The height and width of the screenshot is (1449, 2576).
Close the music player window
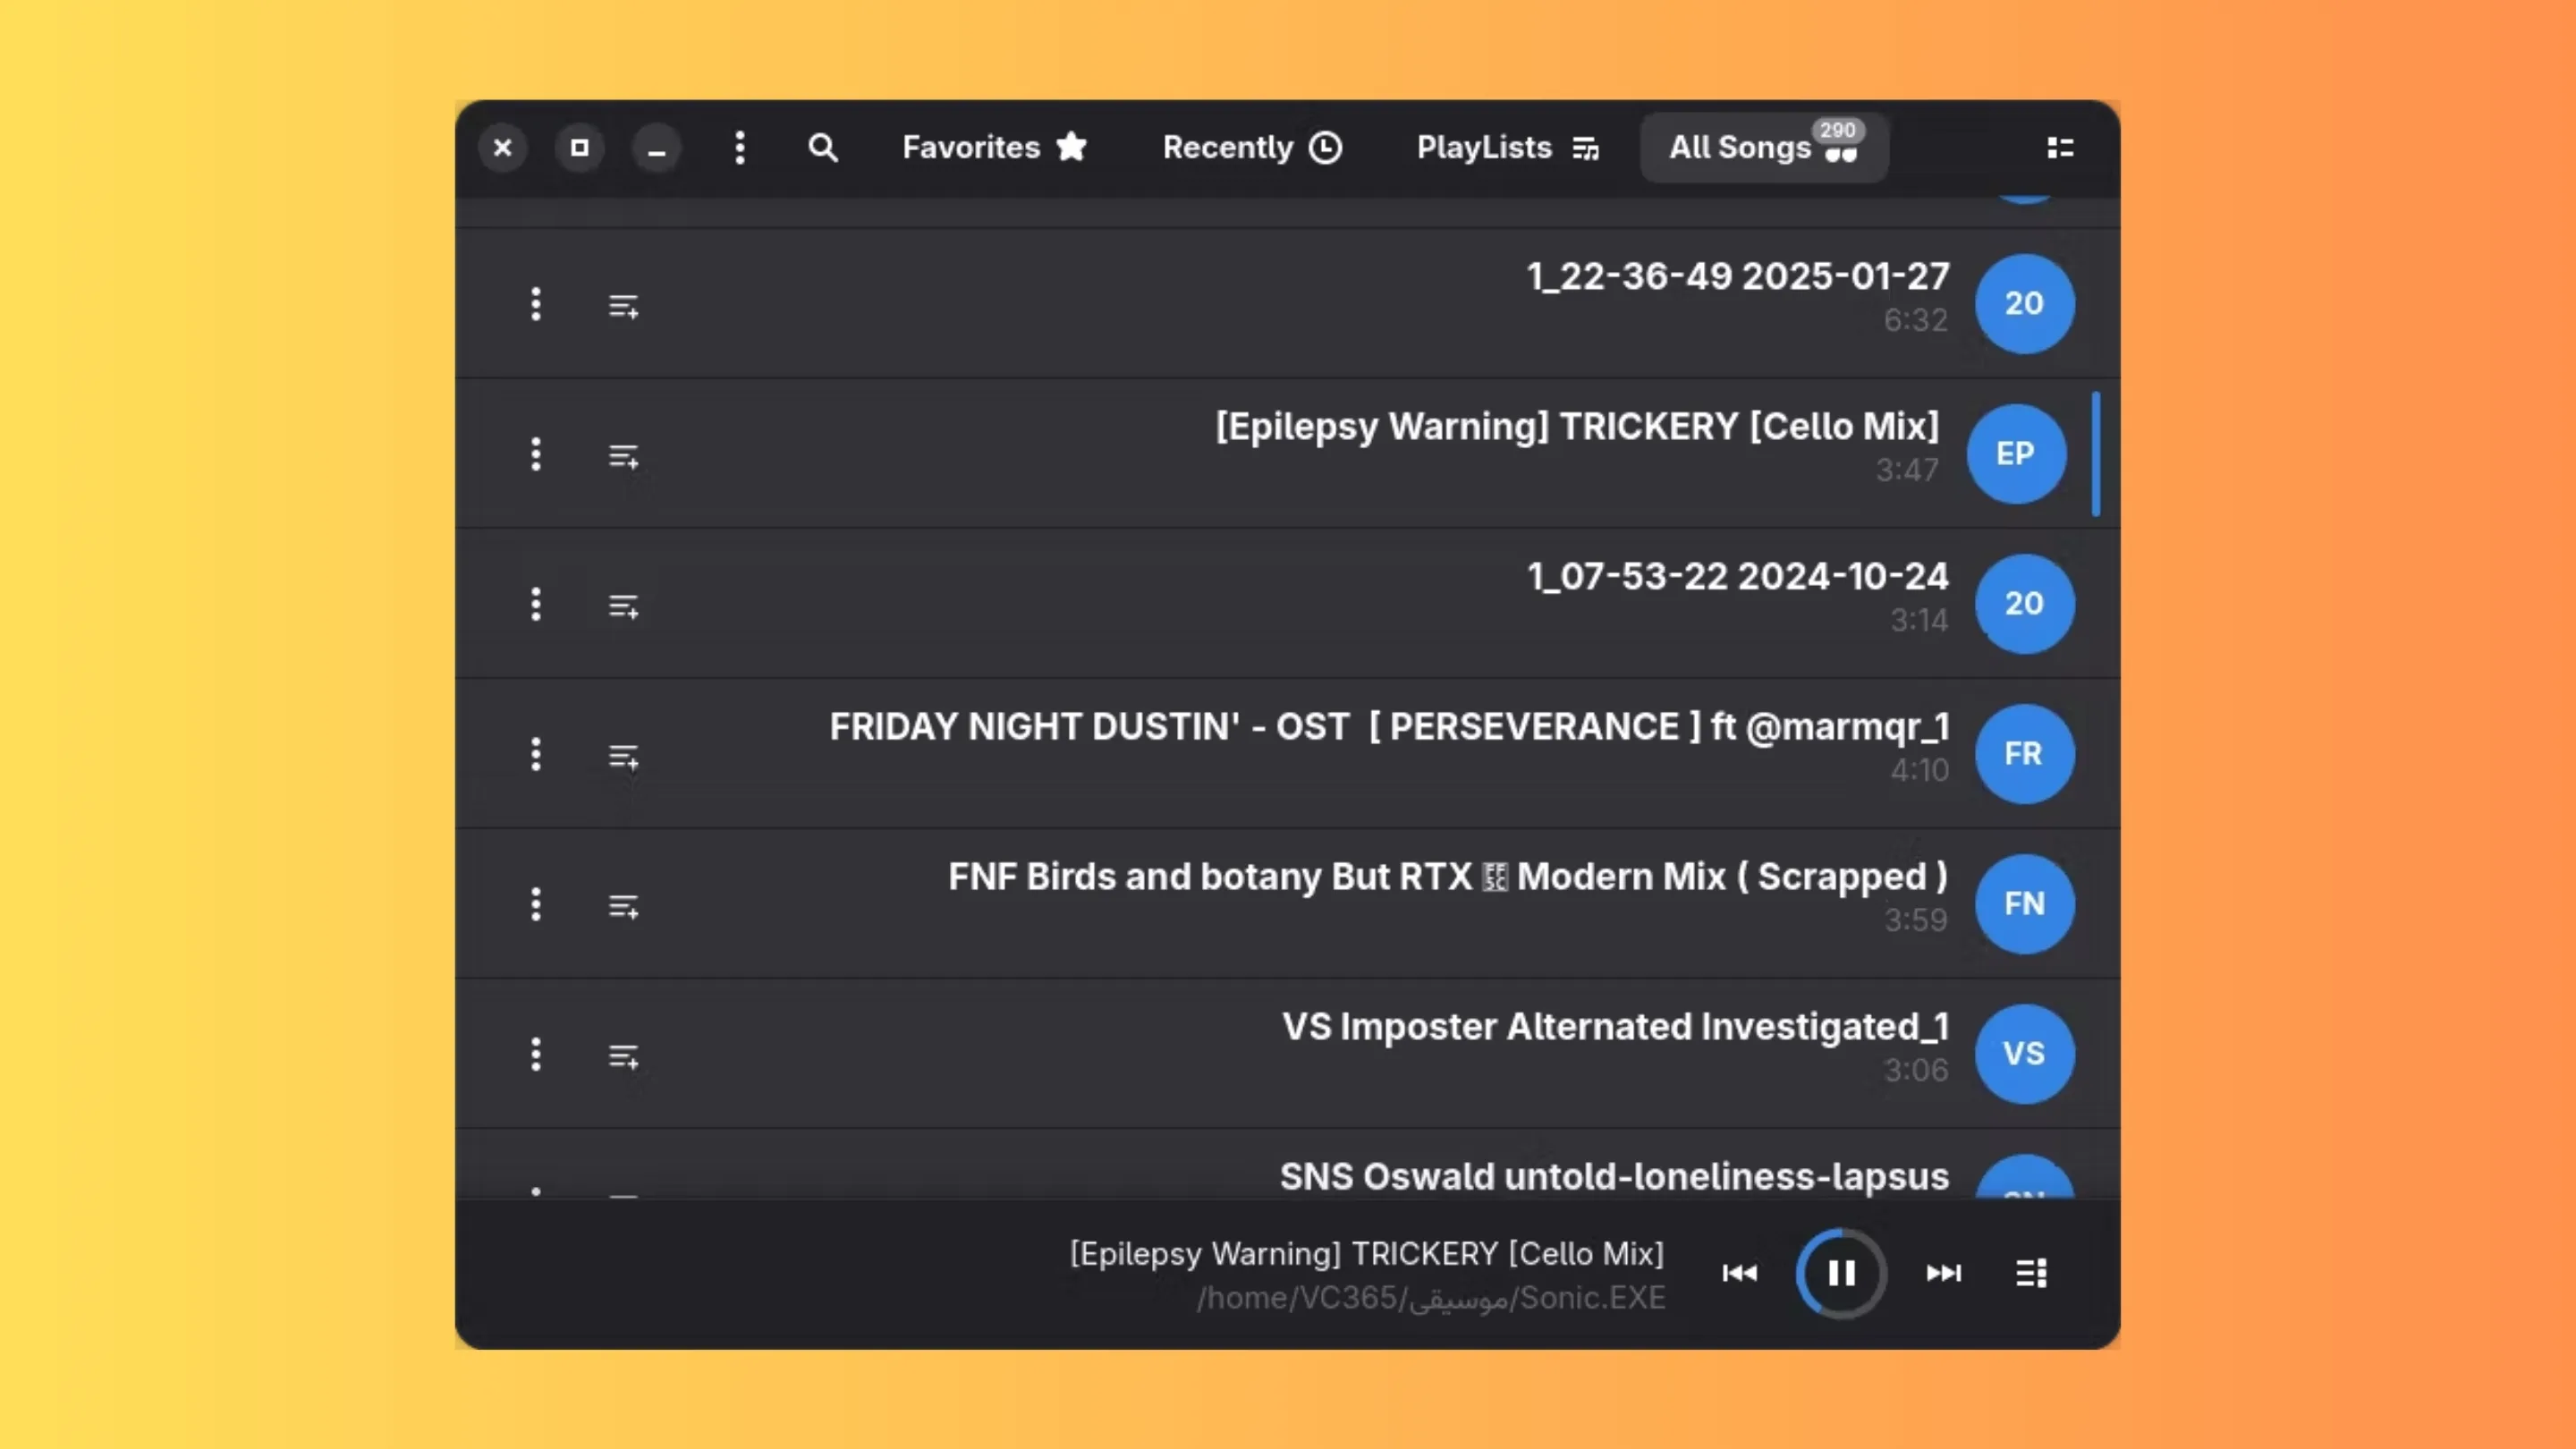(x=503, y=148)
